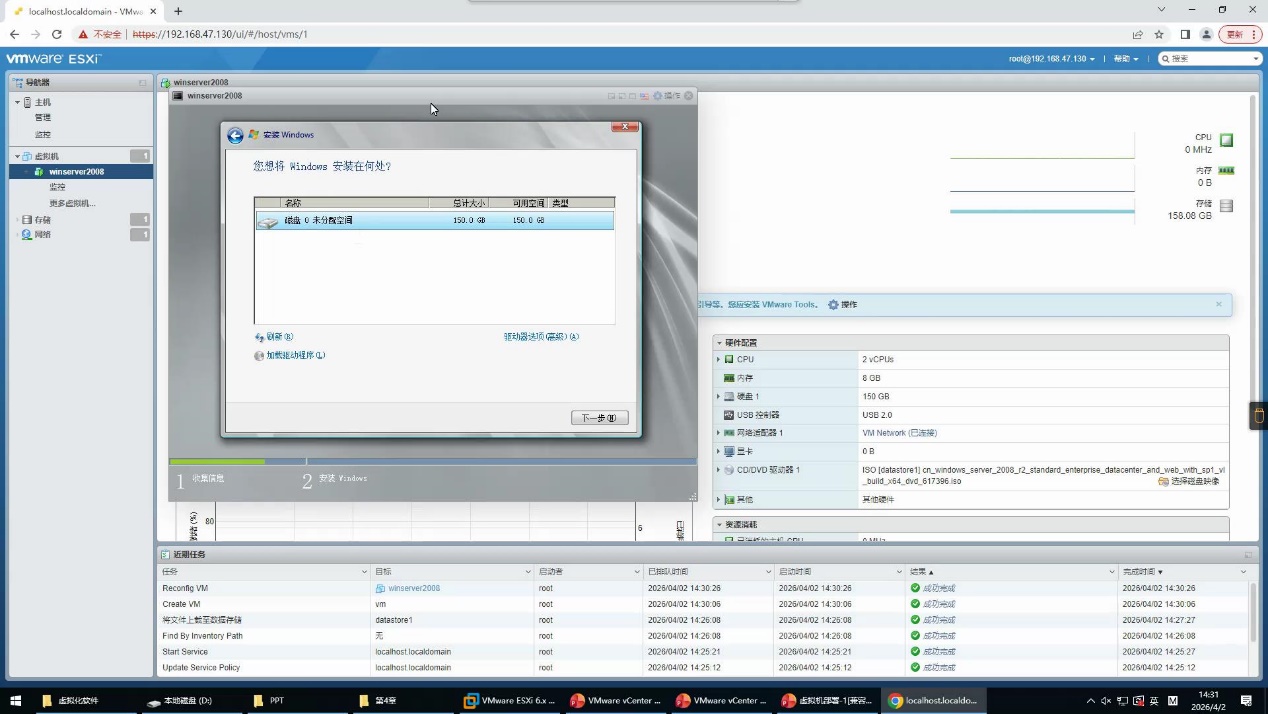Click the keyboard layout flag icon in console

click(644, 96)
